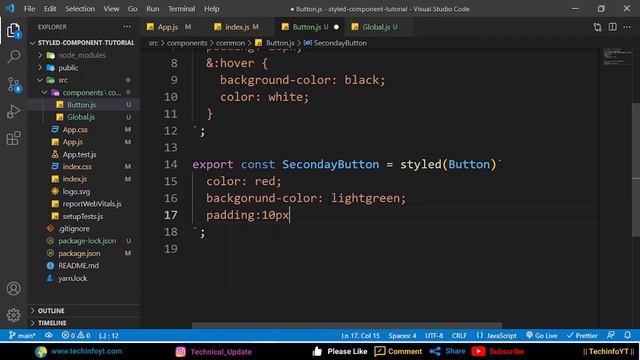
Task: Click Synchronize Changes cloud icon
Action: (49, 335)
